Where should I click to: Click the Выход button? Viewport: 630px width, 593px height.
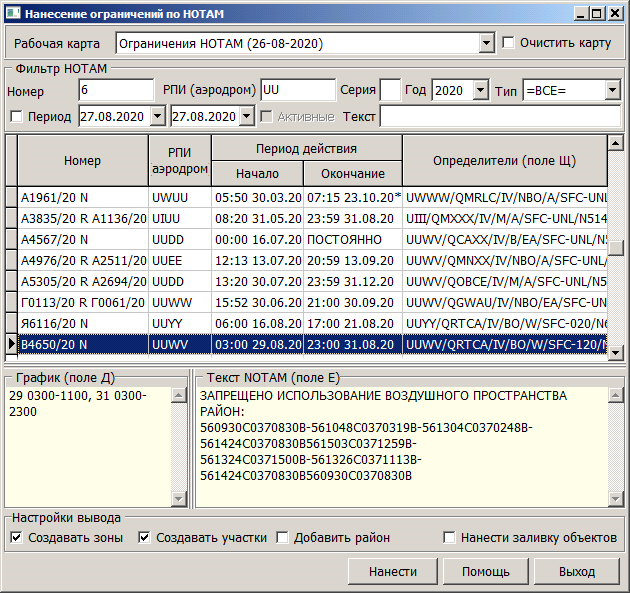[x=577, y=572]
